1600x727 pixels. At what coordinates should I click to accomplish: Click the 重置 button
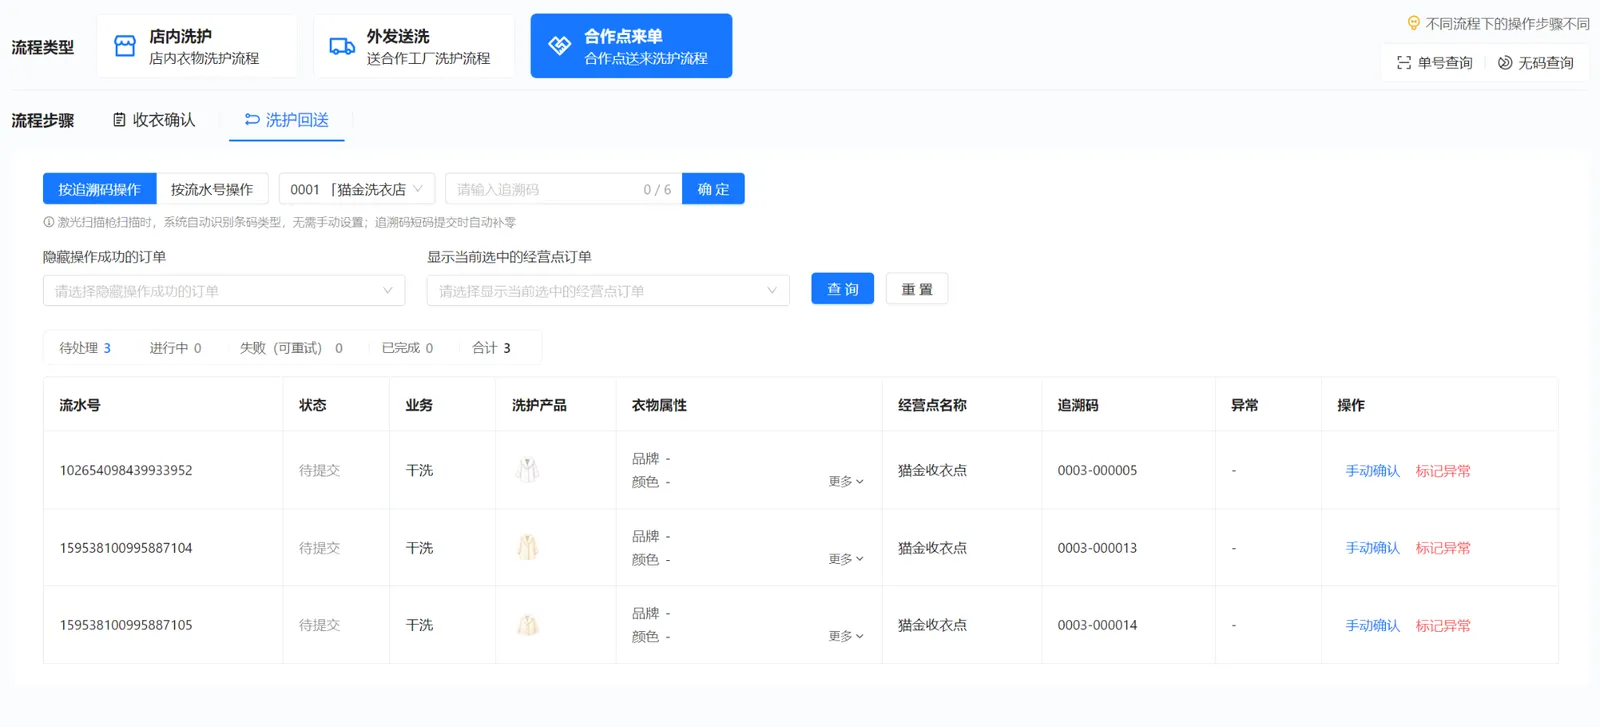[x=917, y=289]
